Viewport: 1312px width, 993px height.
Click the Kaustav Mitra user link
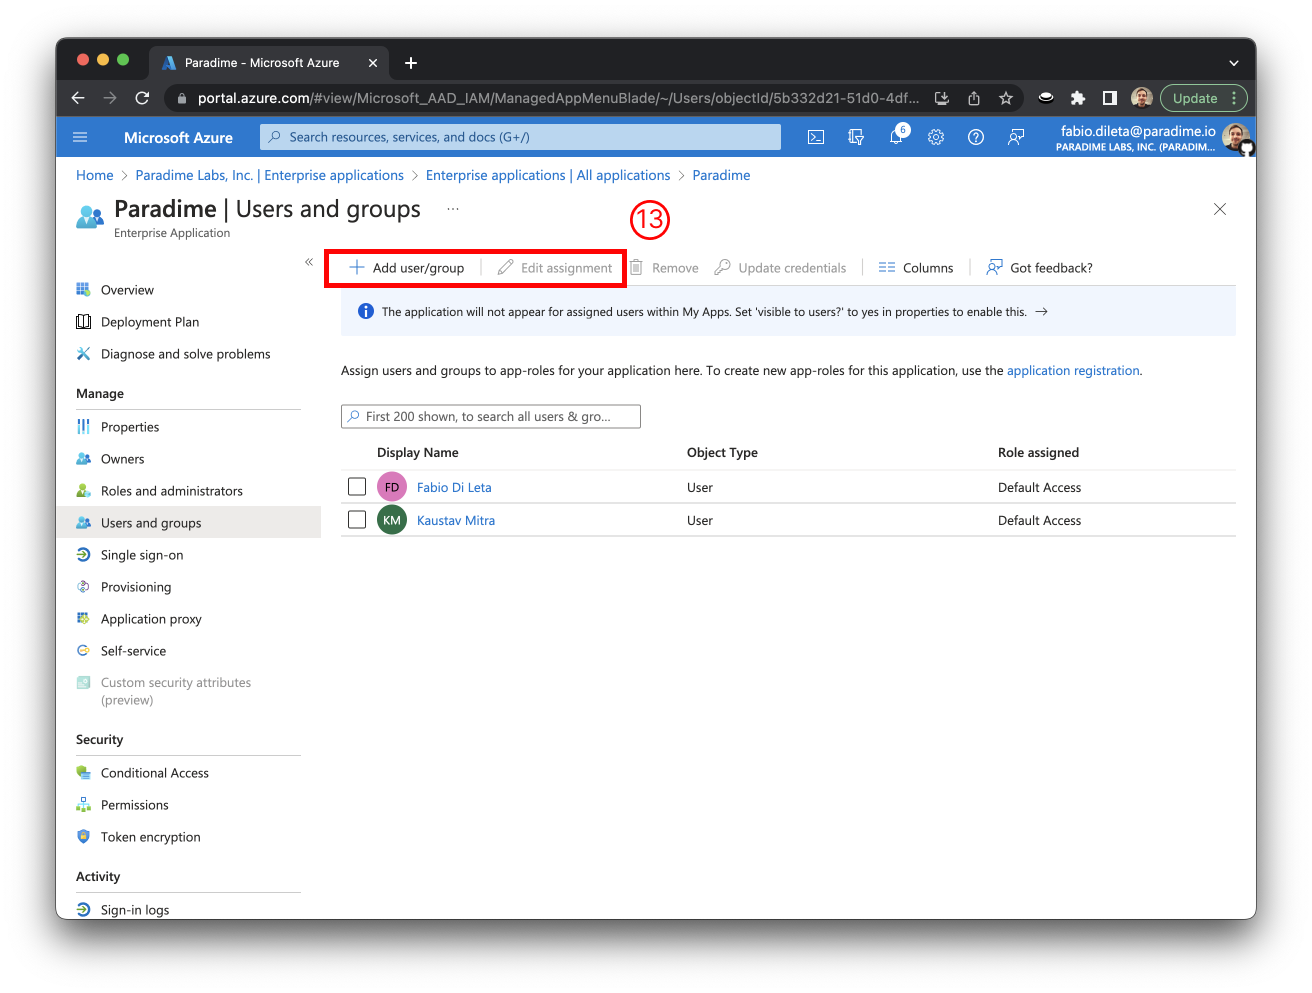[x=456, y=520]
